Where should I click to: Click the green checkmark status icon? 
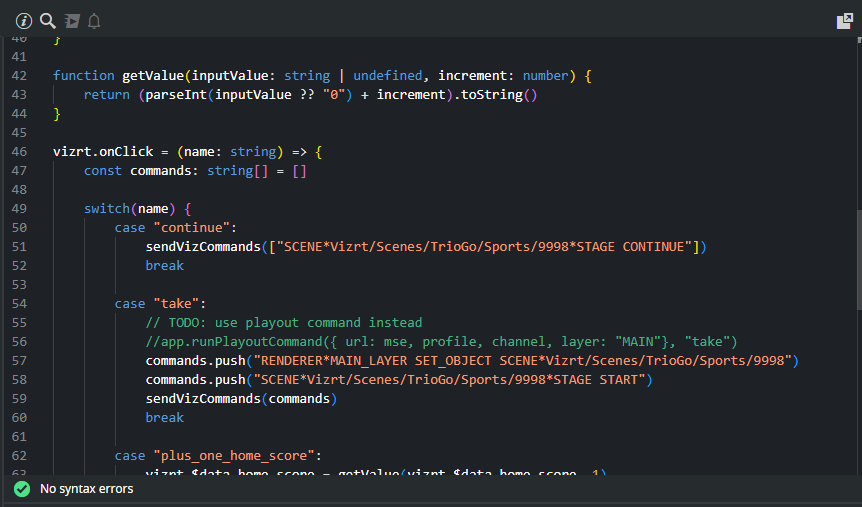pos(21,489)
